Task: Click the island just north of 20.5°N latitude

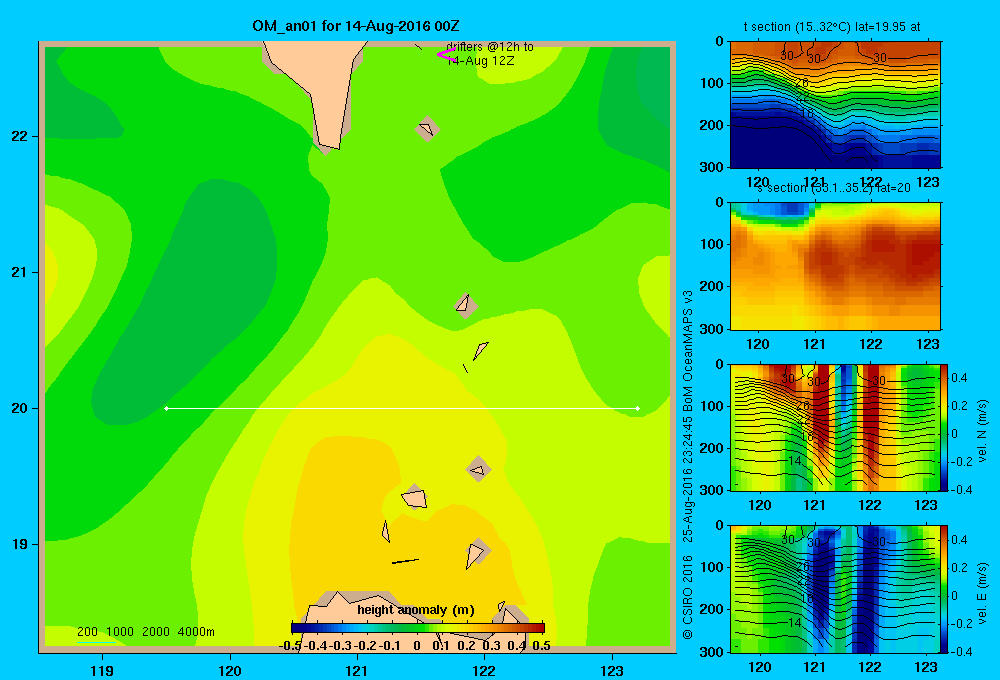Action: (466, 305)
